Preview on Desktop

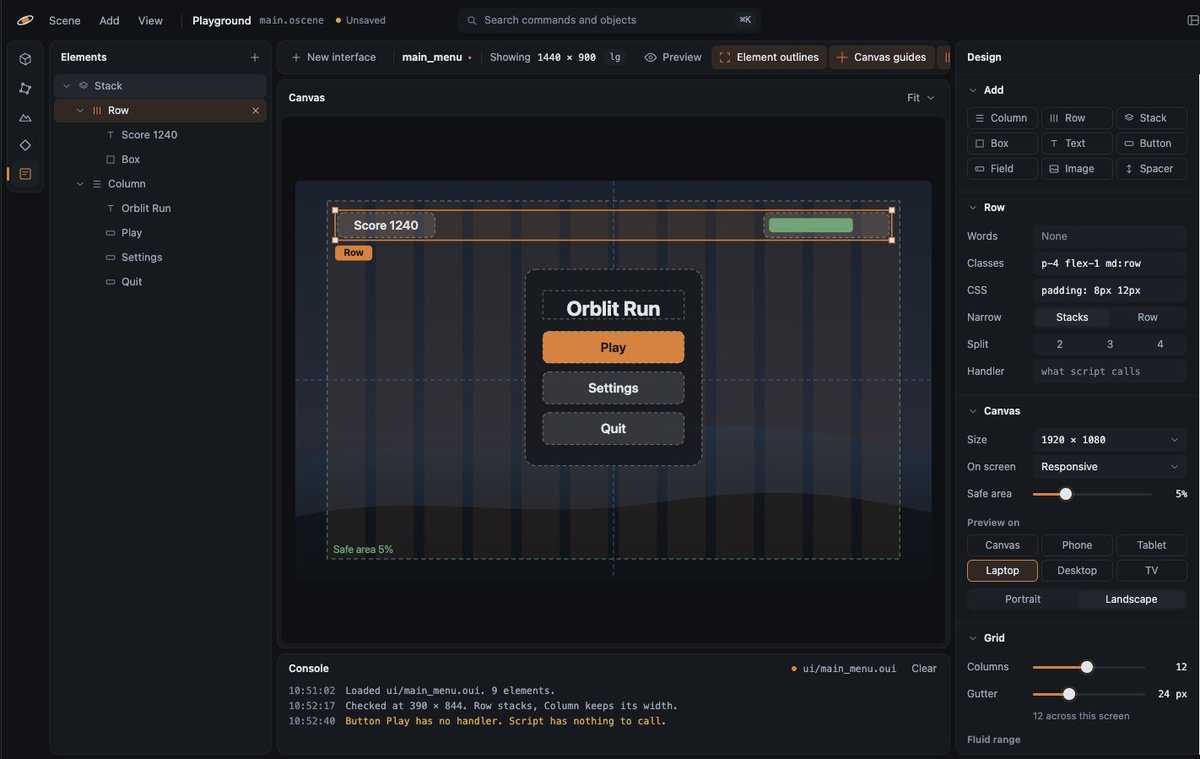[x=1076, y=571]
